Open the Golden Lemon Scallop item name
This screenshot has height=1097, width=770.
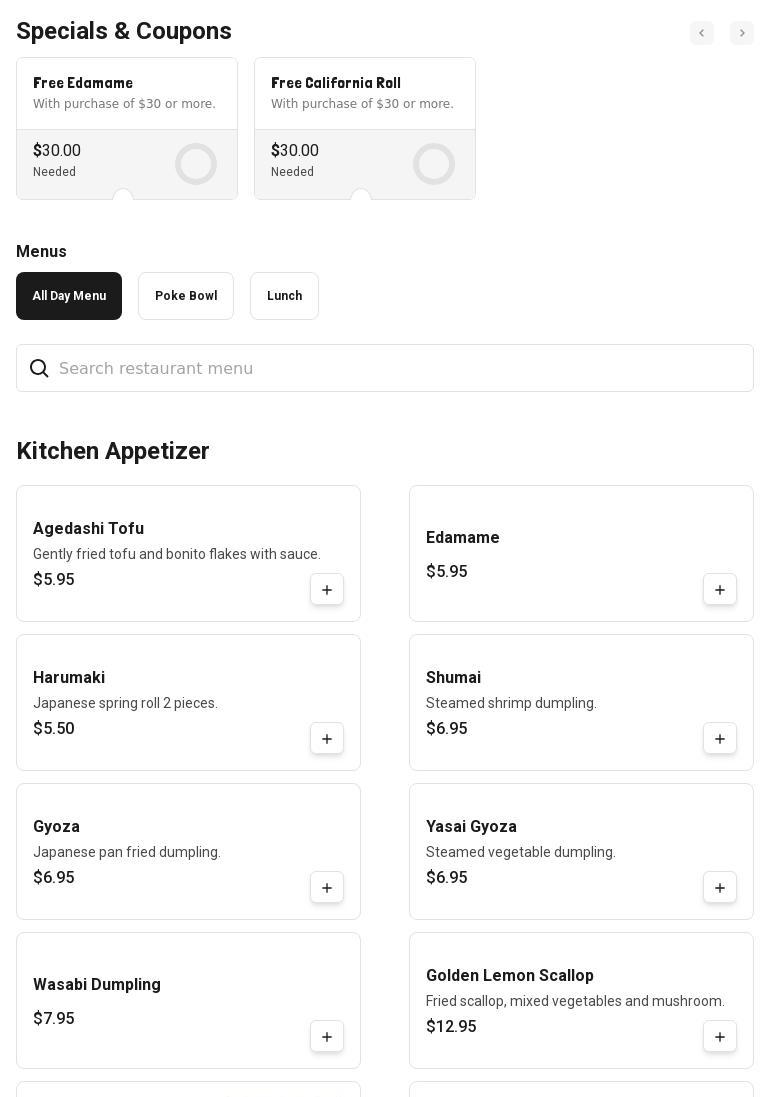click(x=510, y=976)
